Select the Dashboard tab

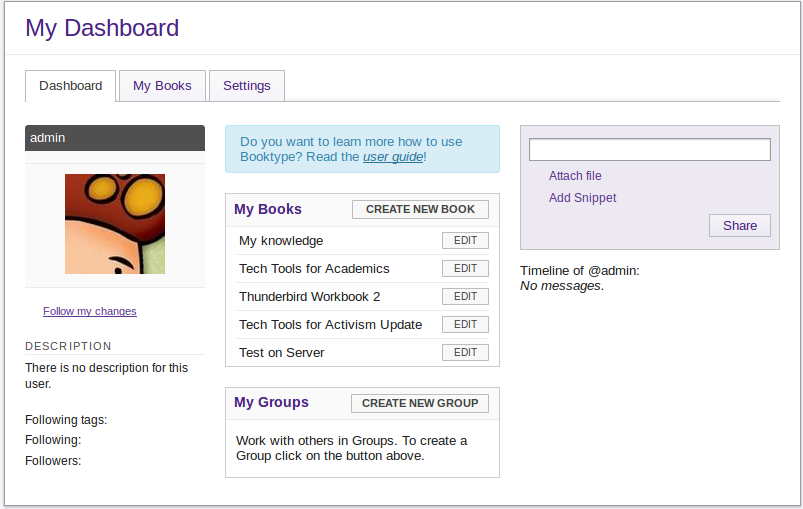(70, 86)
